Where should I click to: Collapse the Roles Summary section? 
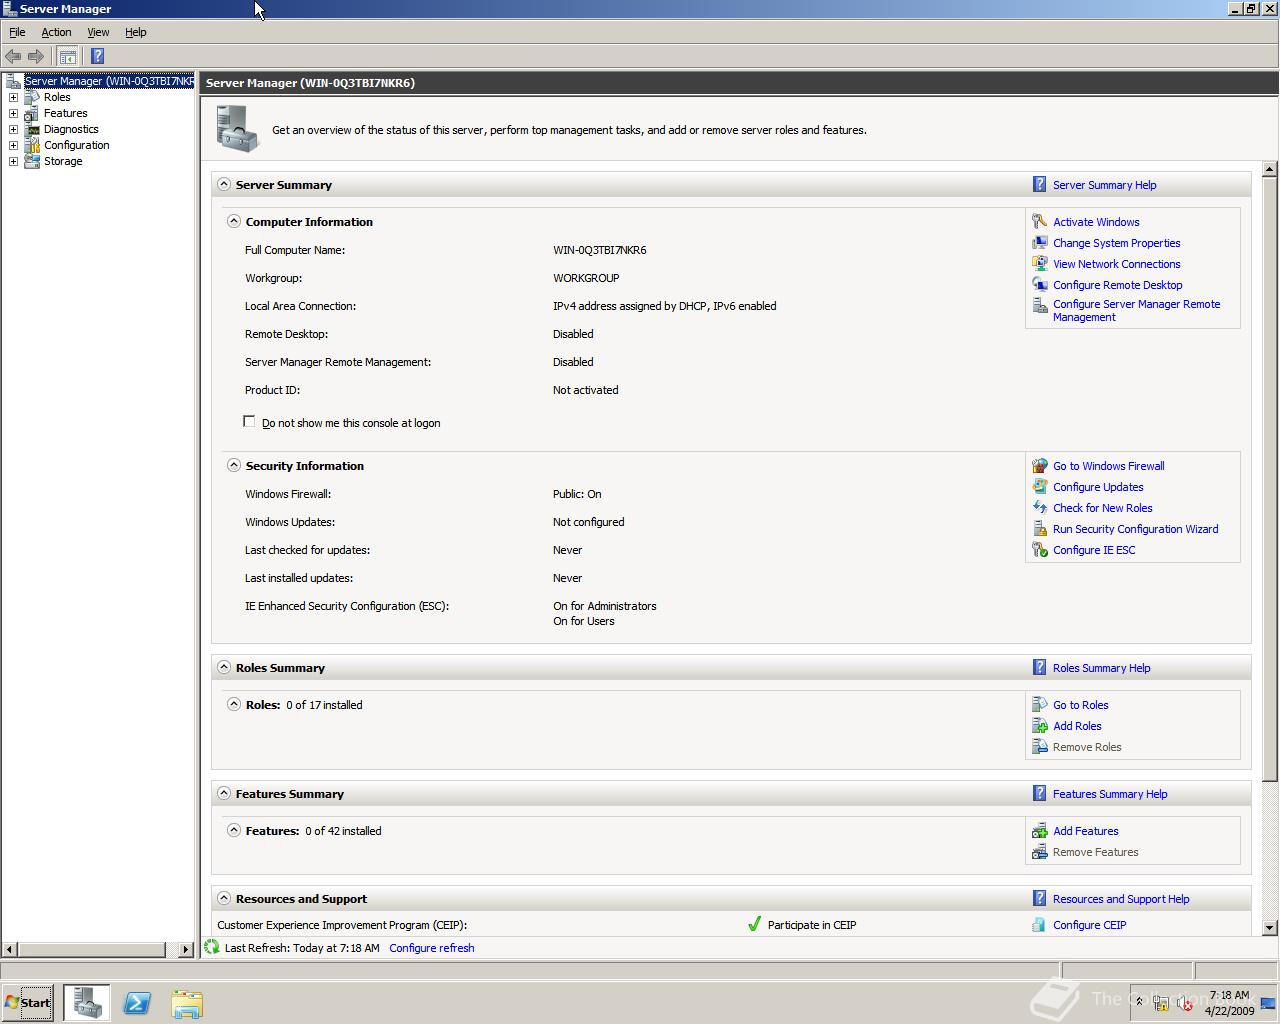224,667
